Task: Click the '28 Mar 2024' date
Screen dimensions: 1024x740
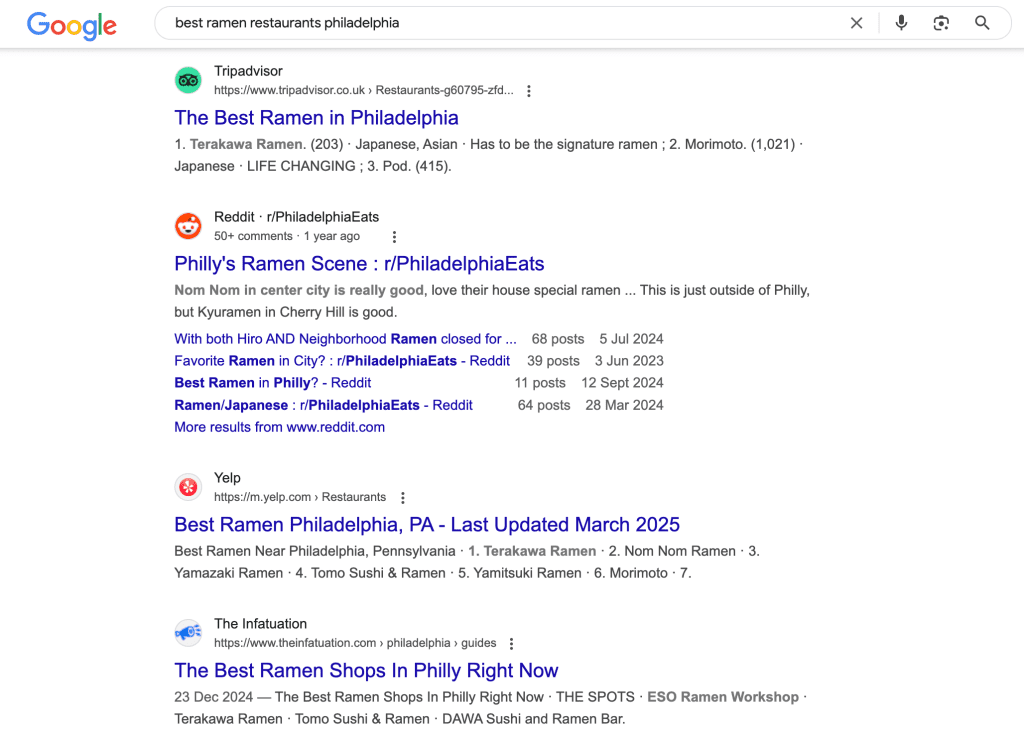Action: tap(624, 405)
